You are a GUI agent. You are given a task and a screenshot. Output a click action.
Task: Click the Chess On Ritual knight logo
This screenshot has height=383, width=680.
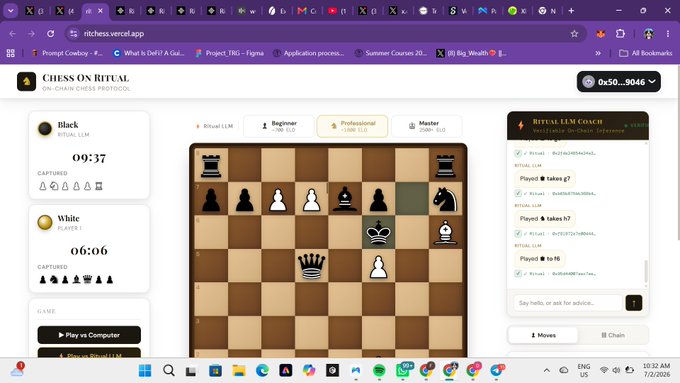pos(26,82)
